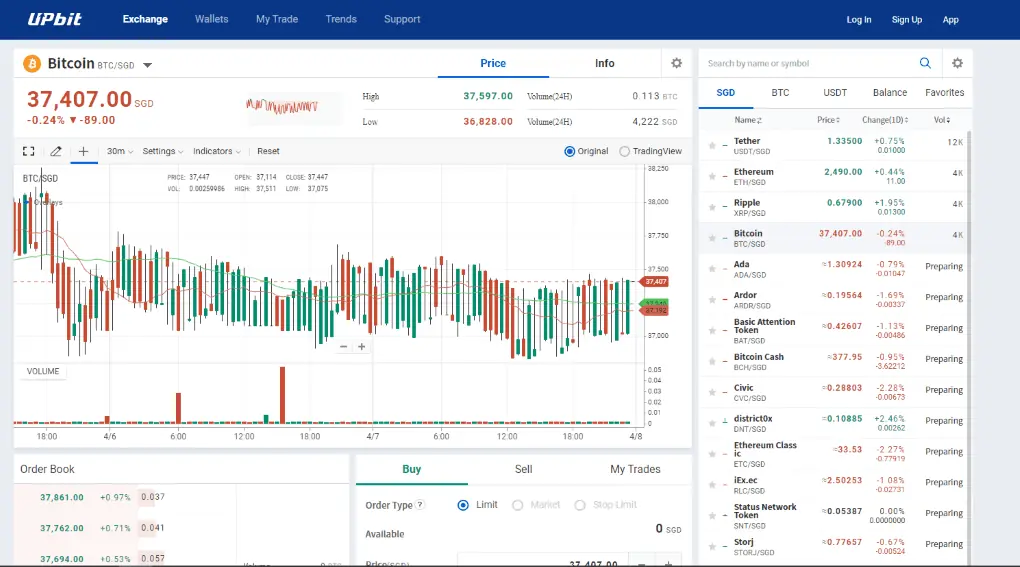Star Ethereum as a favorite
The image size is (1020, 567).
point(712,176)
